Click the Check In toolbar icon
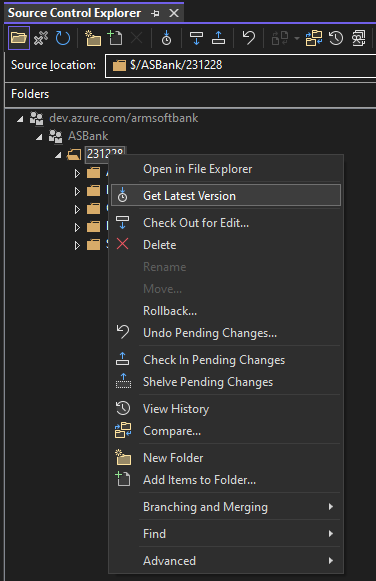 click(218, 38)
